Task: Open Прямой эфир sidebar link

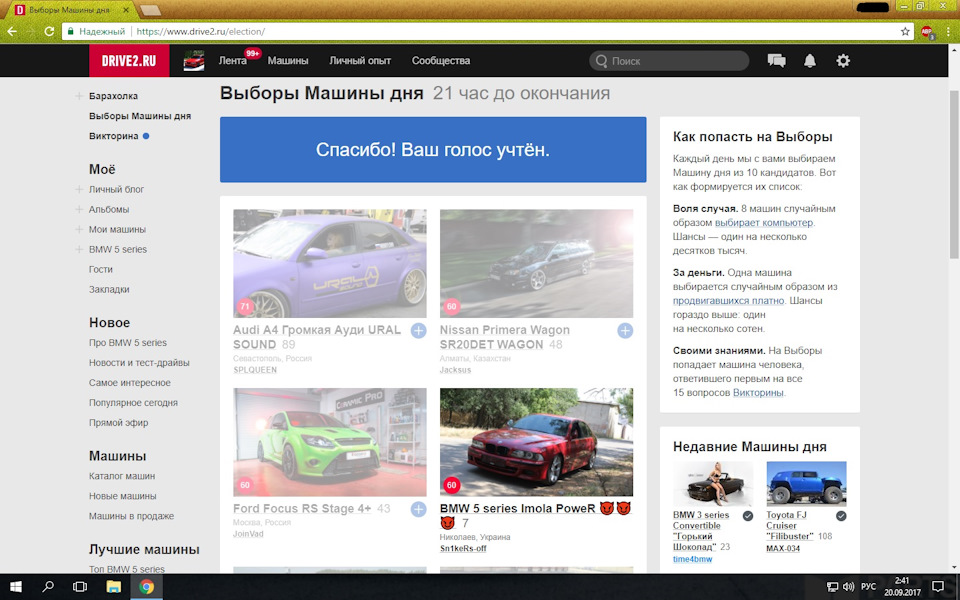Action: pyautogui.click(x=118, y=423)
